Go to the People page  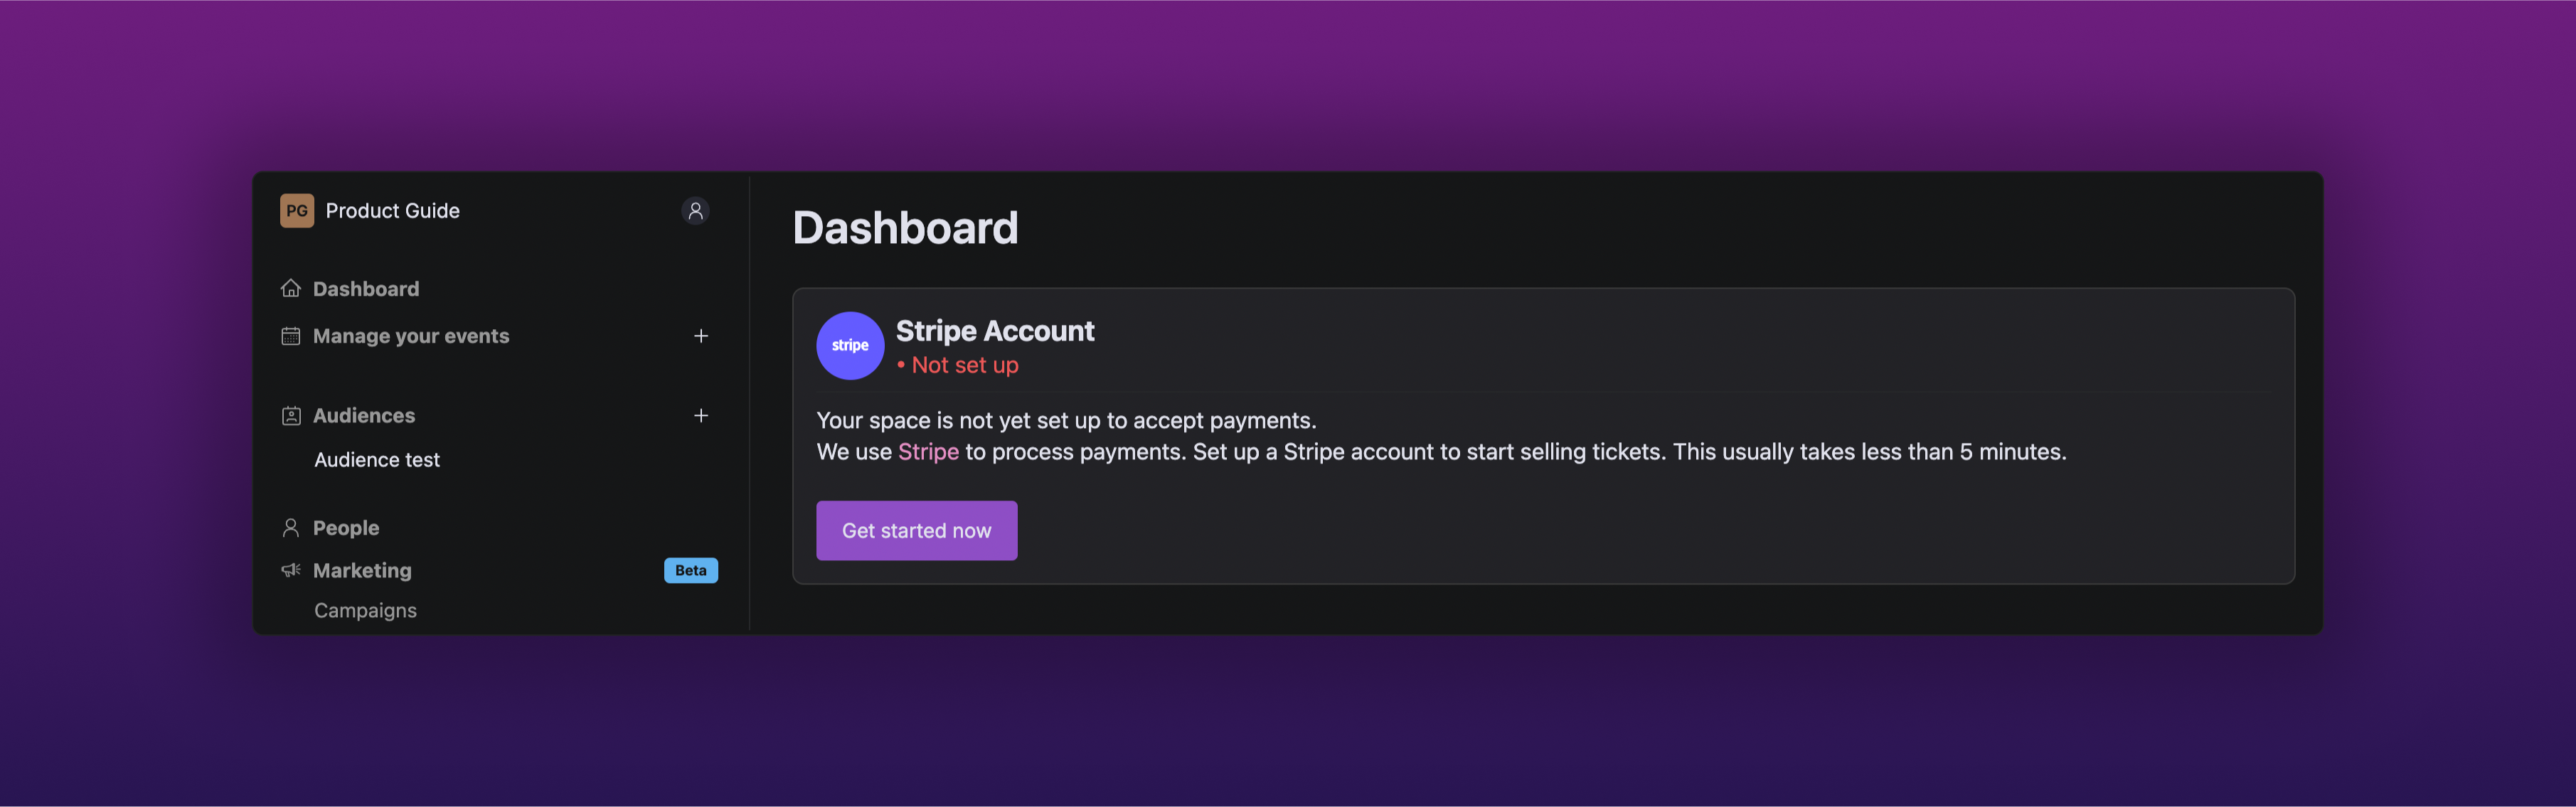point(346,528)
